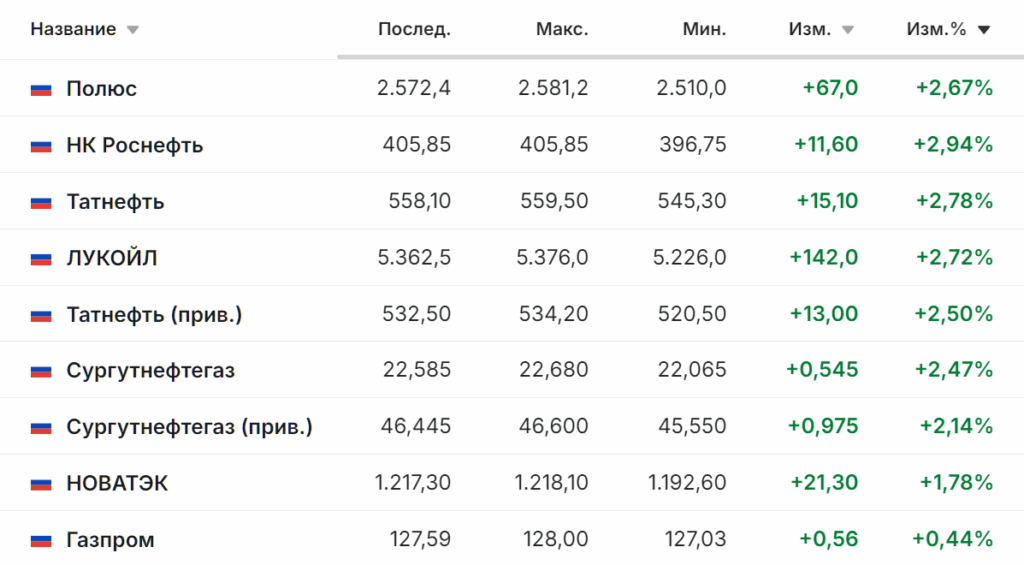Click the flag icon next to Сургутнефтегаз
Screen dimensions: 1024x565
tap(41, 371)
